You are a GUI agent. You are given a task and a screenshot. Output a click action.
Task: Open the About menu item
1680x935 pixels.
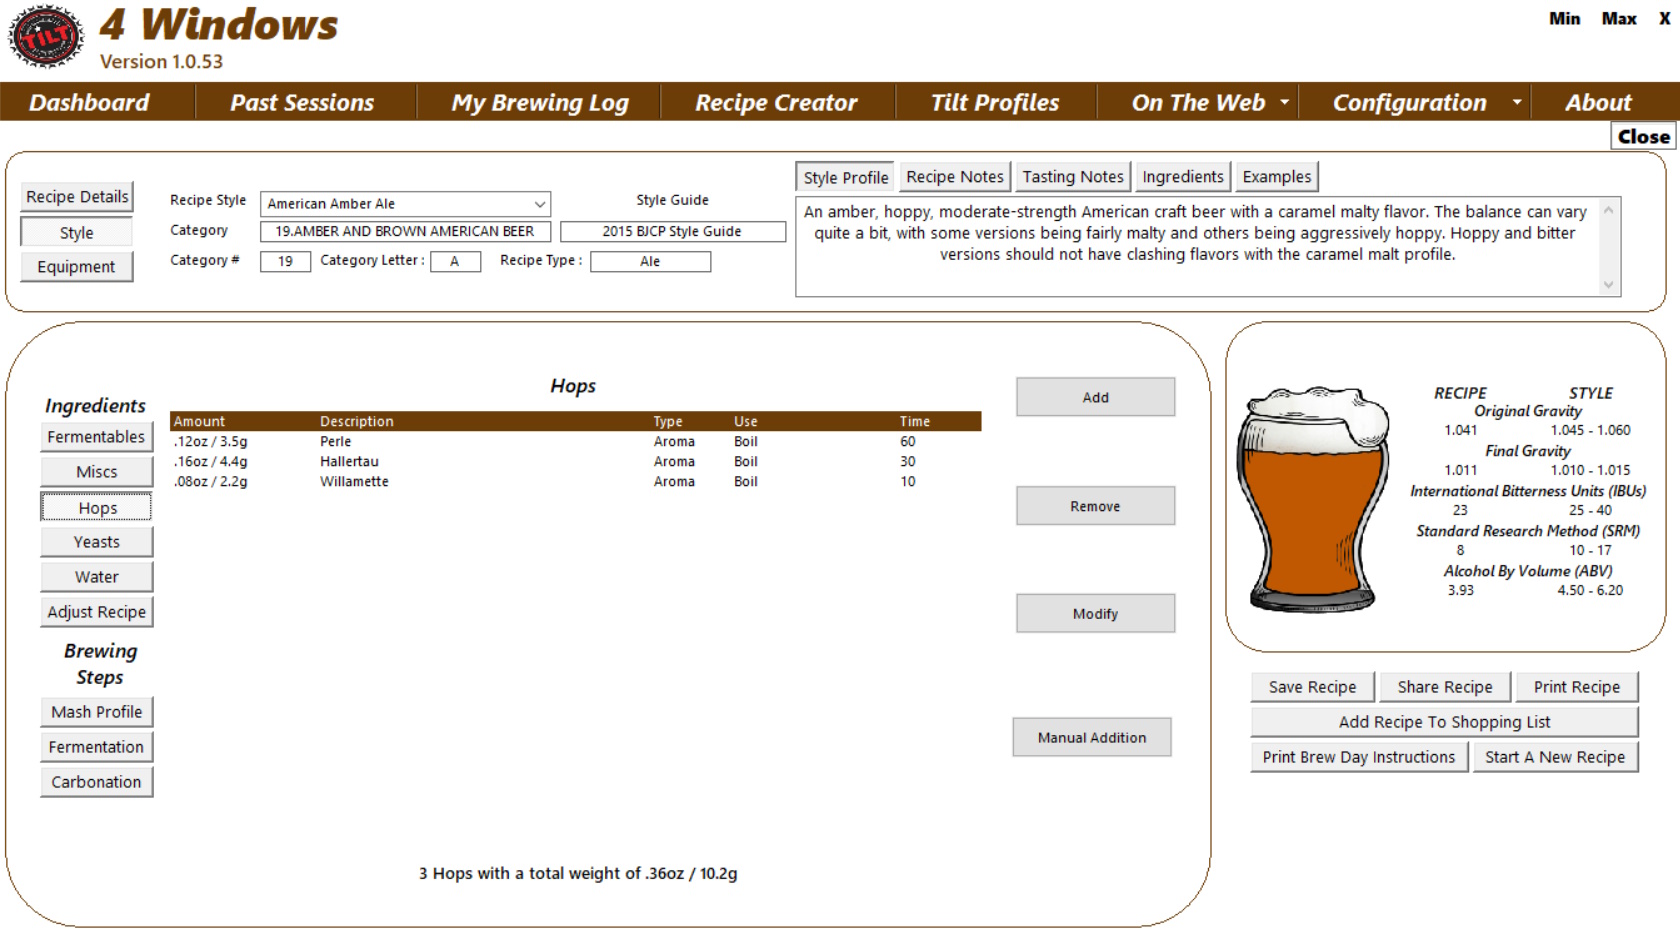[1598, 102]
